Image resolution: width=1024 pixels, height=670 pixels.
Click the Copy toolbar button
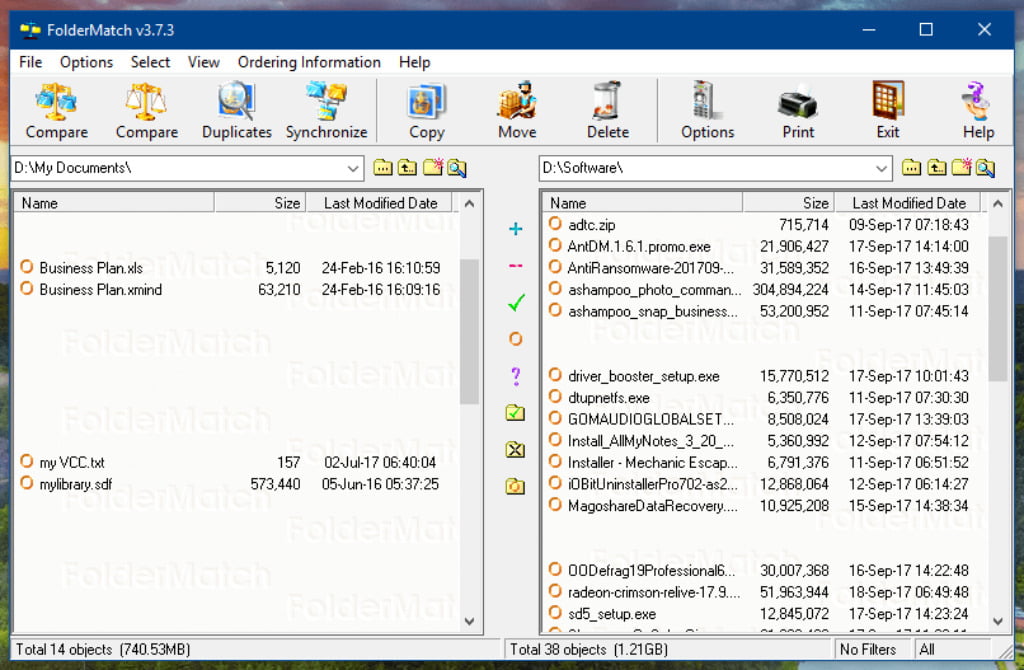(426, 110)
